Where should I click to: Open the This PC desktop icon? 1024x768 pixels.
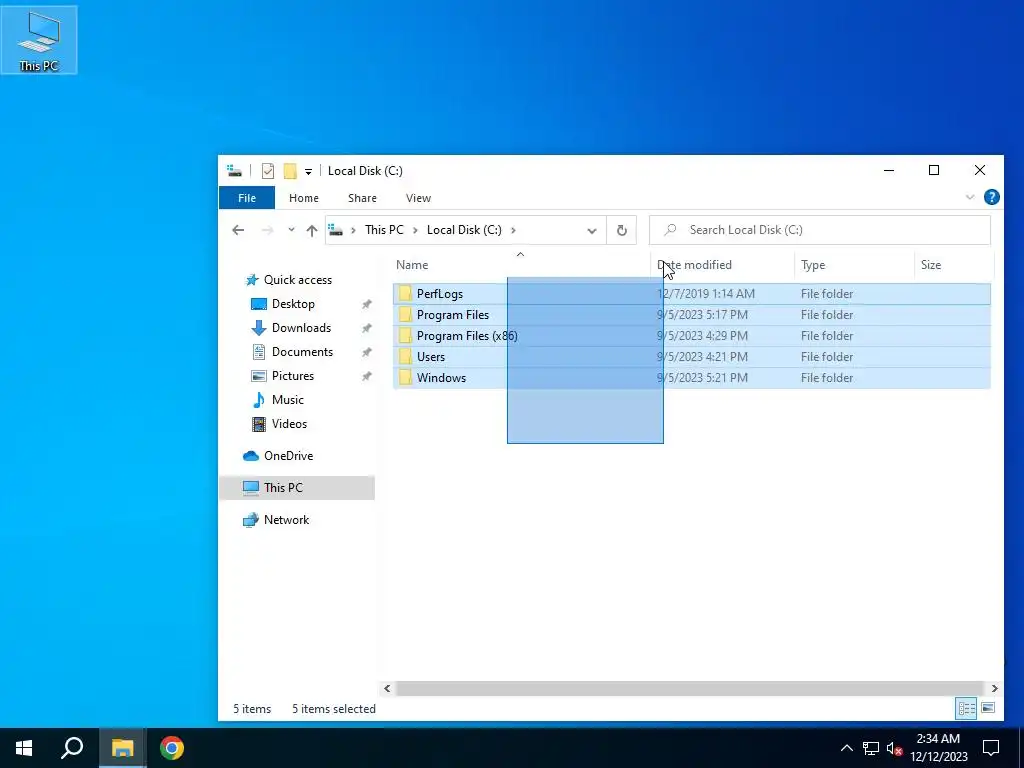(x=39, y=40)
